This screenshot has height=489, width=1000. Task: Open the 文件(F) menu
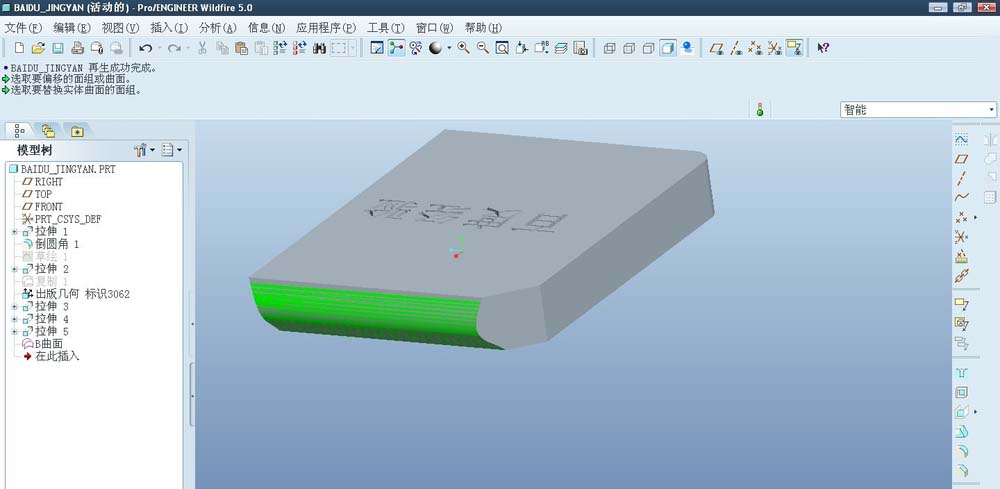tap(23, 28)
